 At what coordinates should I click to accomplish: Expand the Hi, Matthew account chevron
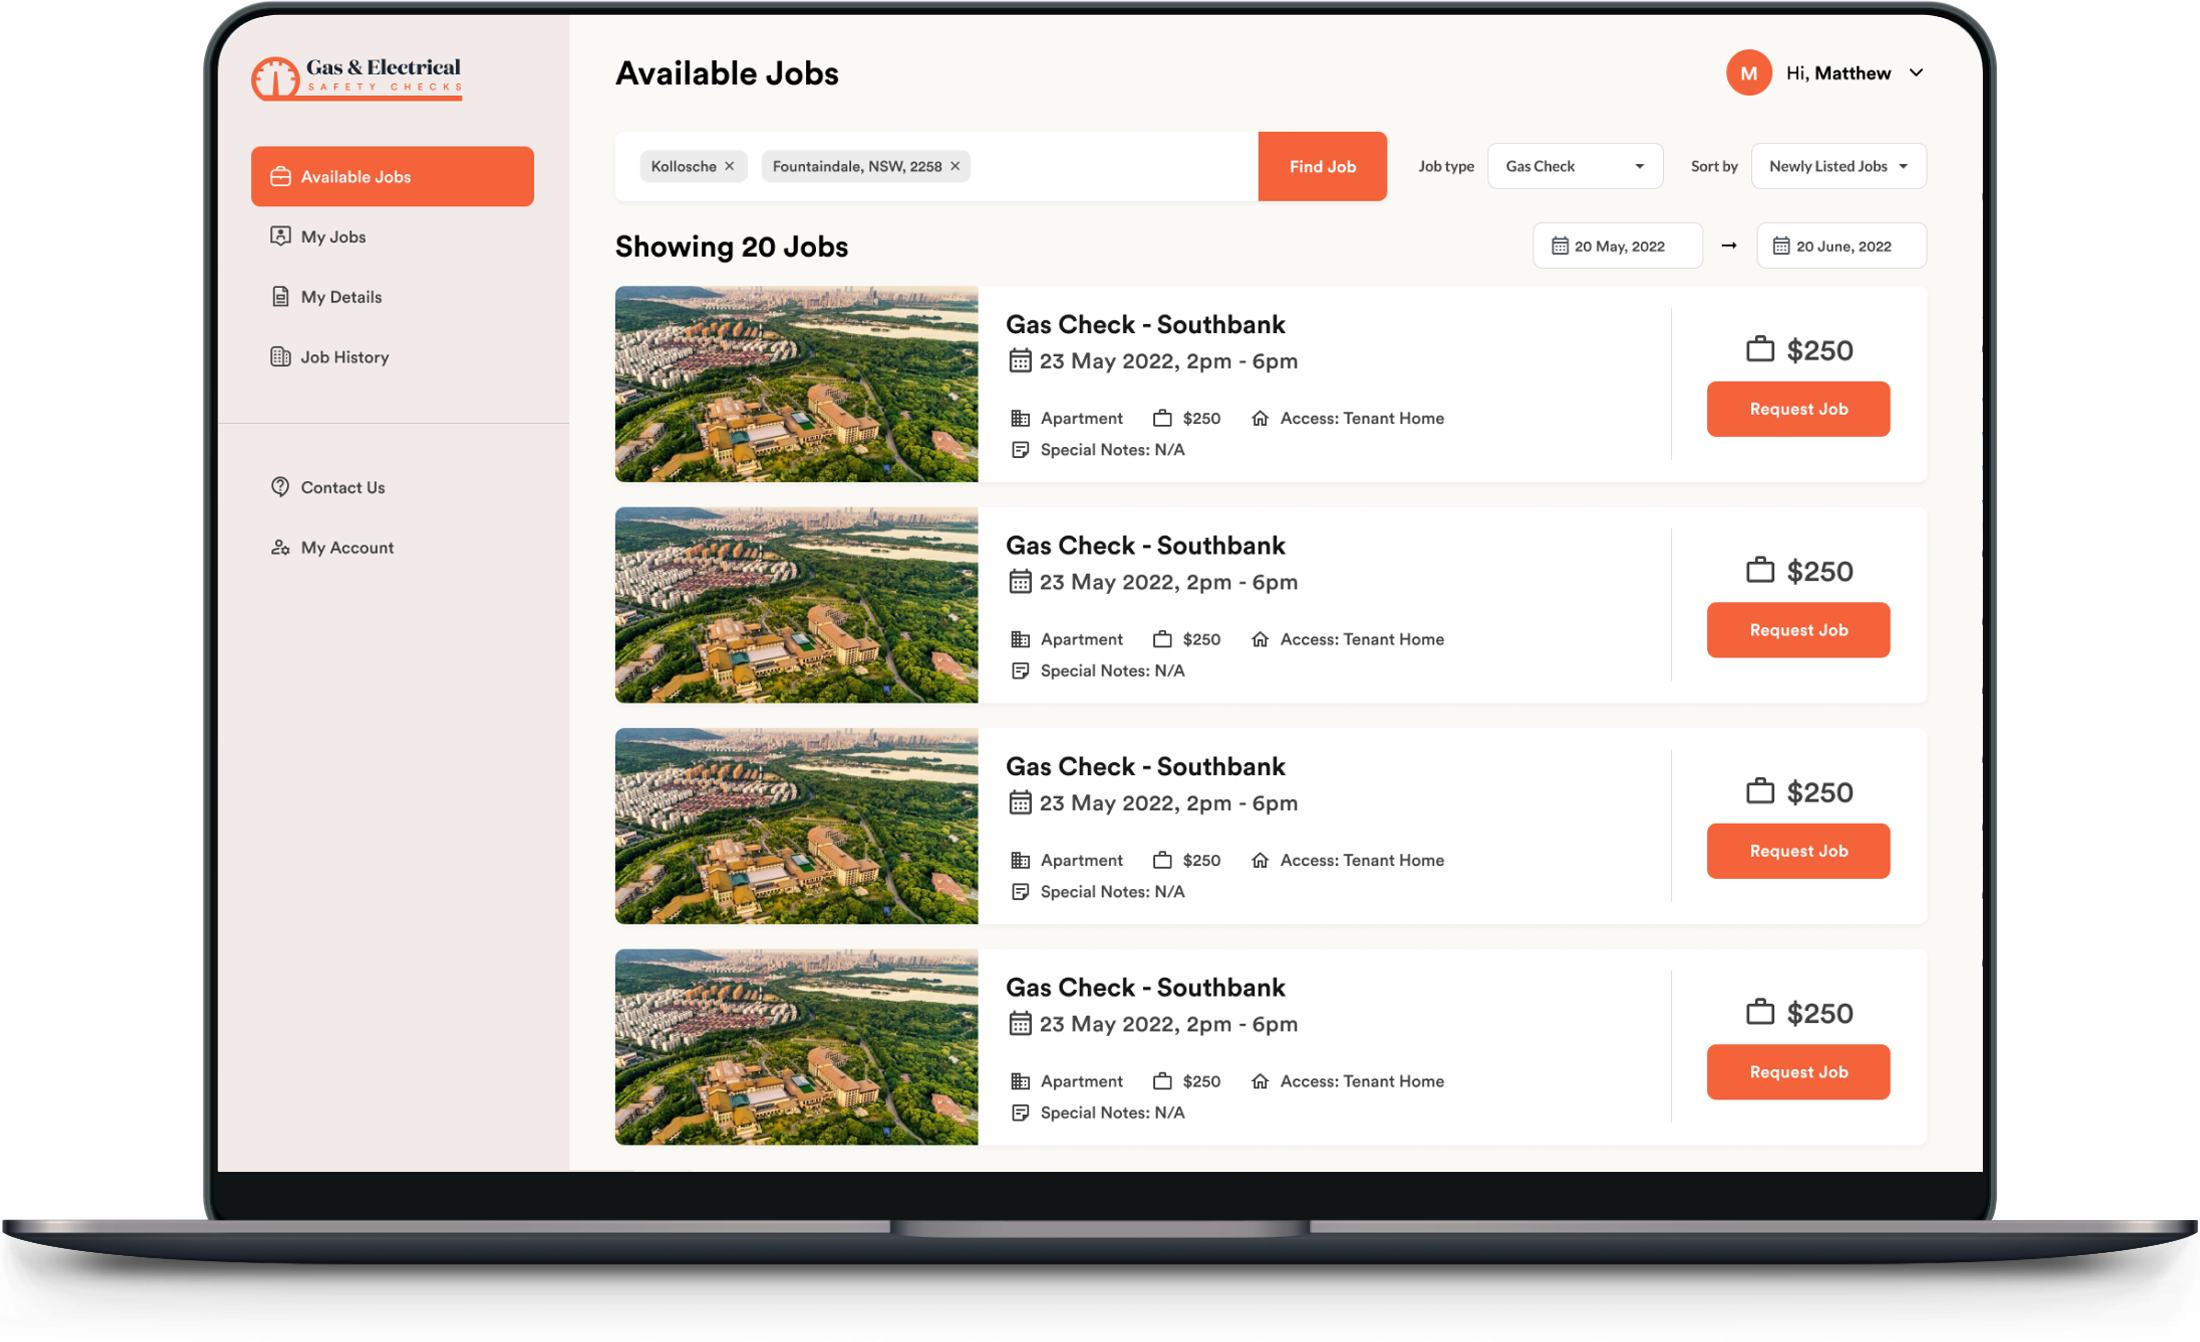[x=1916, y=73]
